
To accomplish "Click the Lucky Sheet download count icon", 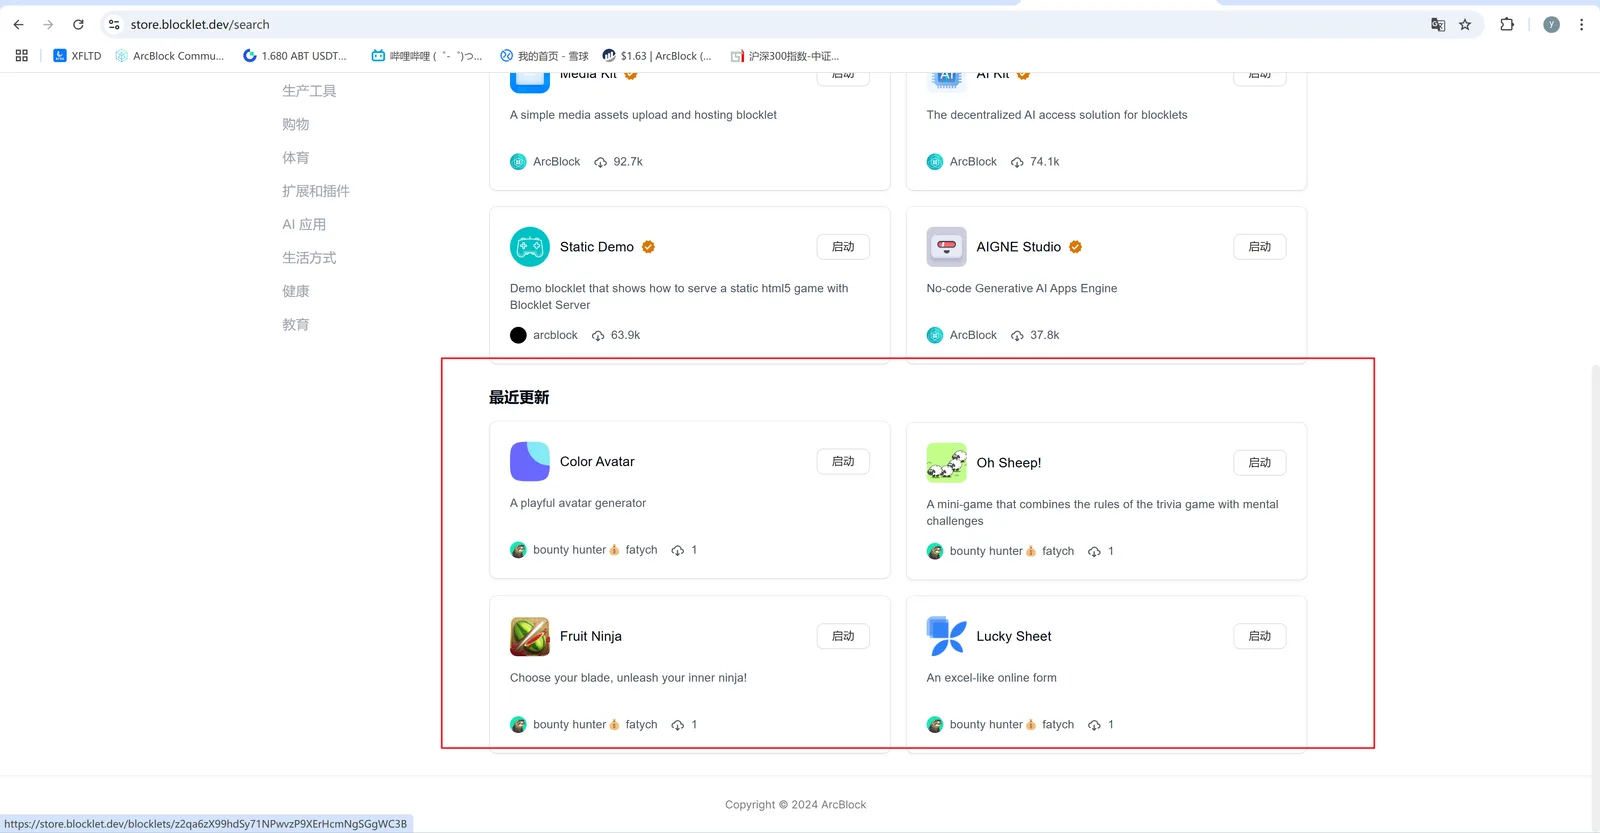I will pos(1094,725).
